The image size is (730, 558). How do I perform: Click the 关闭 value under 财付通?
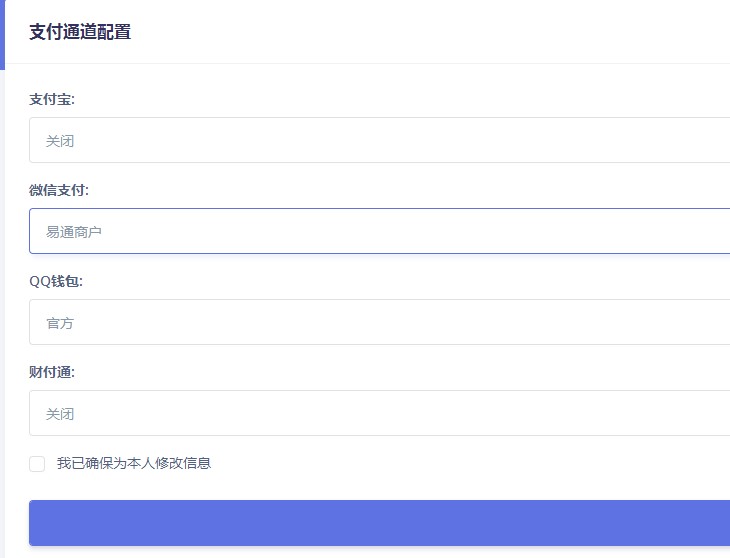pos(60,414)
